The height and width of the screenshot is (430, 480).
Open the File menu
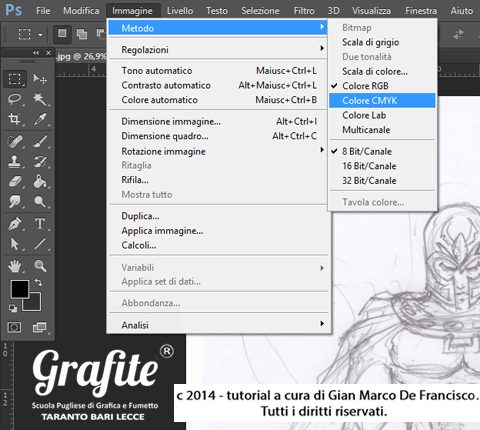coord(43,11)
